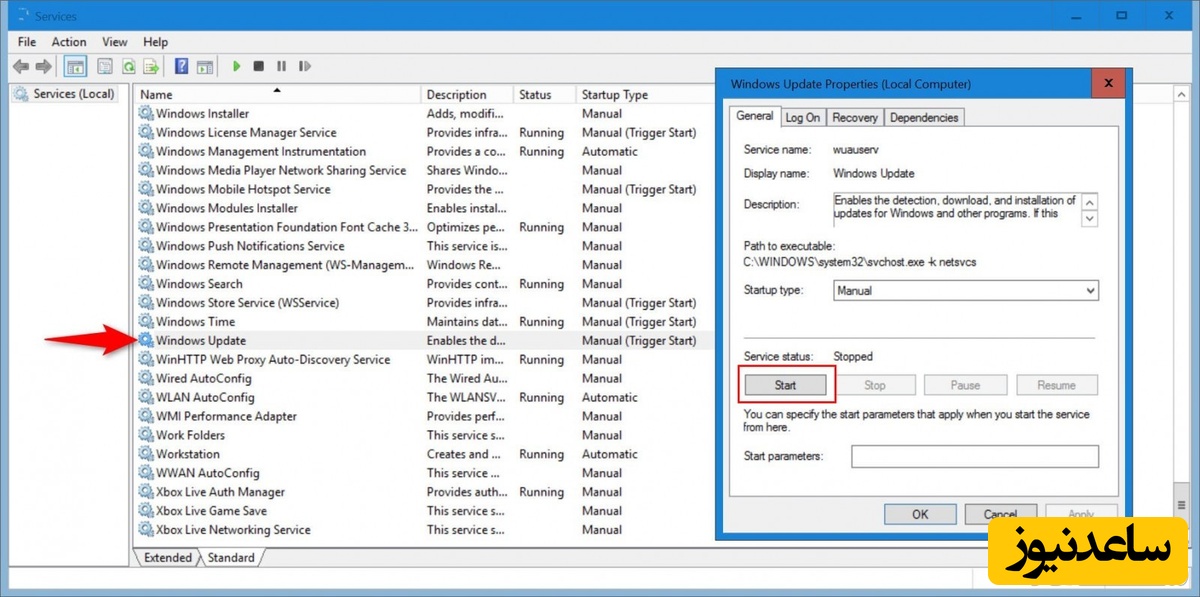Open the Action menu
The height and width of the screenshot is (597, 1200).
[x=69, y=42]
